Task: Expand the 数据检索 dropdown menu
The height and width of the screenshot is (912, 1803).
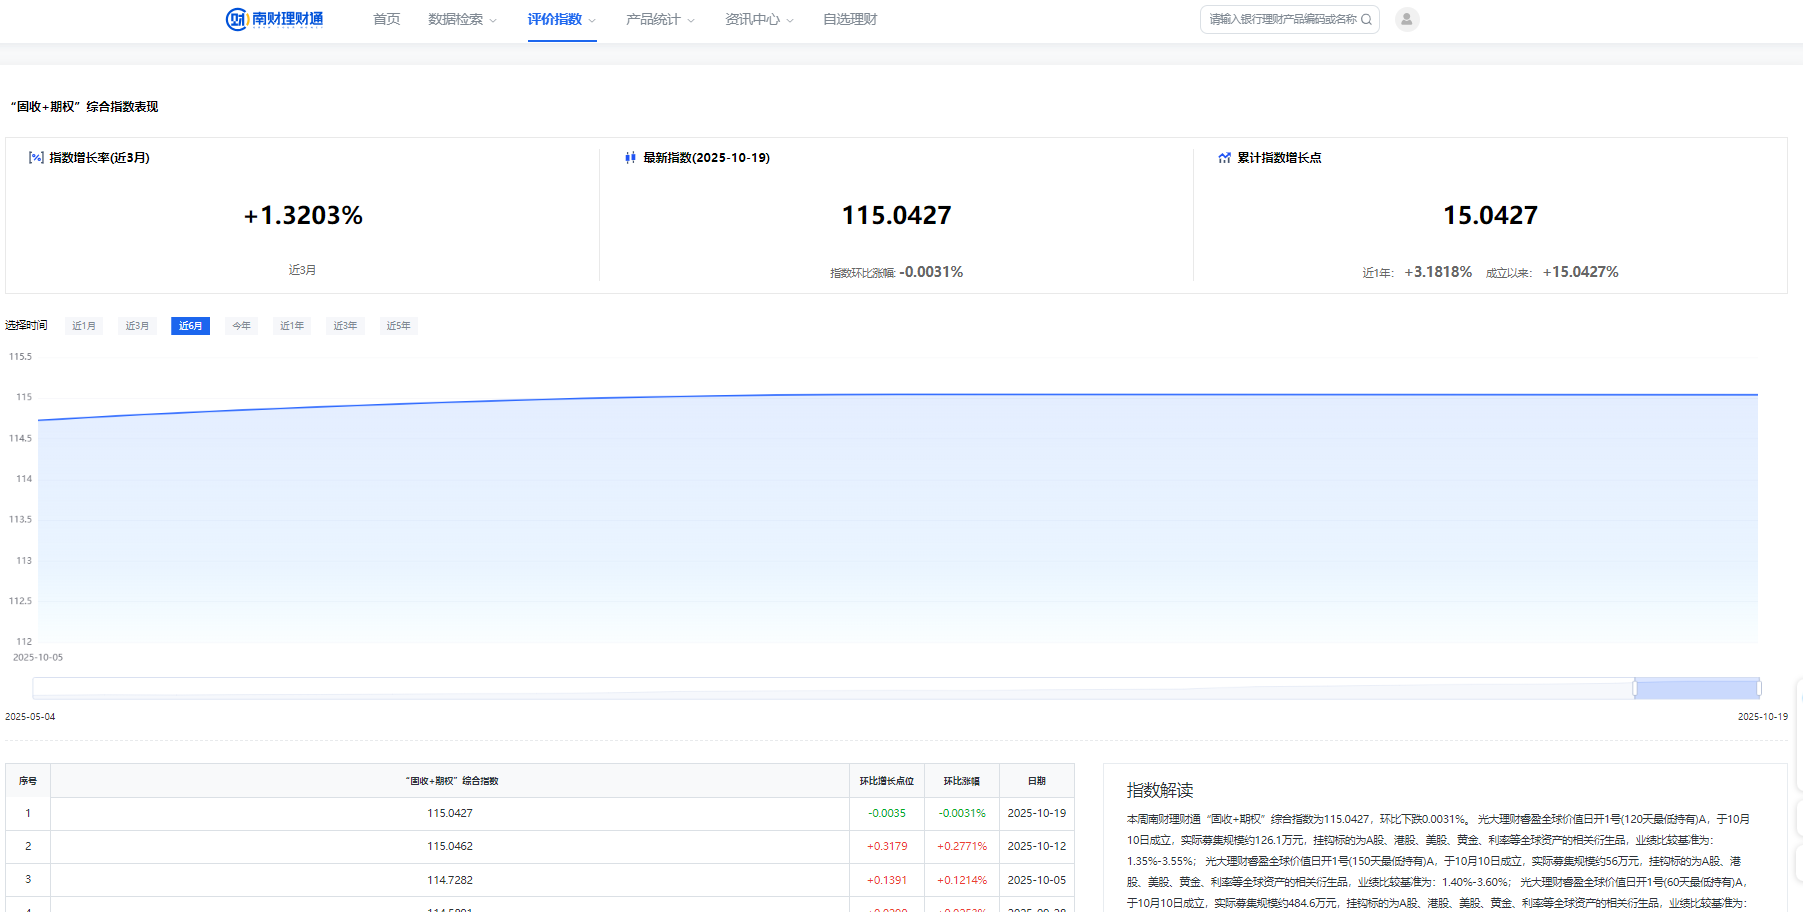Action: (462, 19)
